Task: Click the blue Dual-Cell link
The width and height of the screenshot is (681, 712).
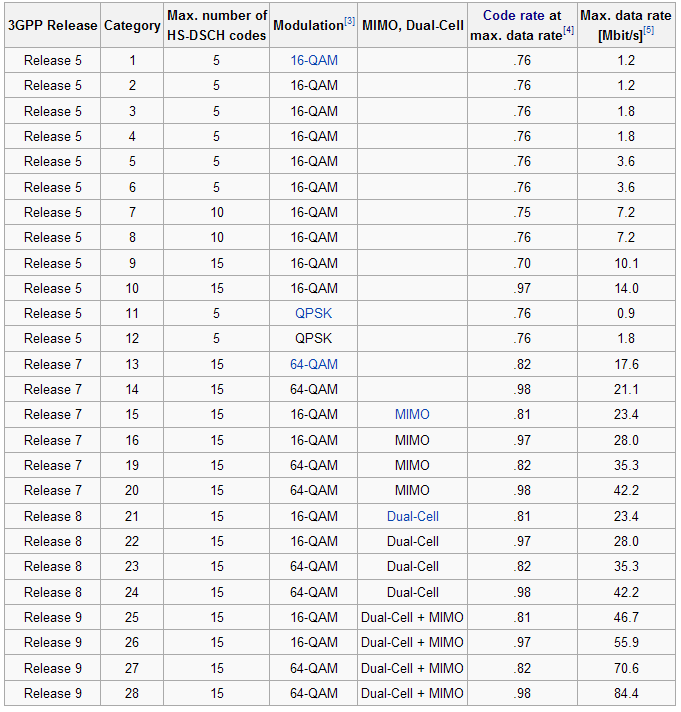Action: pyautogui.click(x=412, y=516)
